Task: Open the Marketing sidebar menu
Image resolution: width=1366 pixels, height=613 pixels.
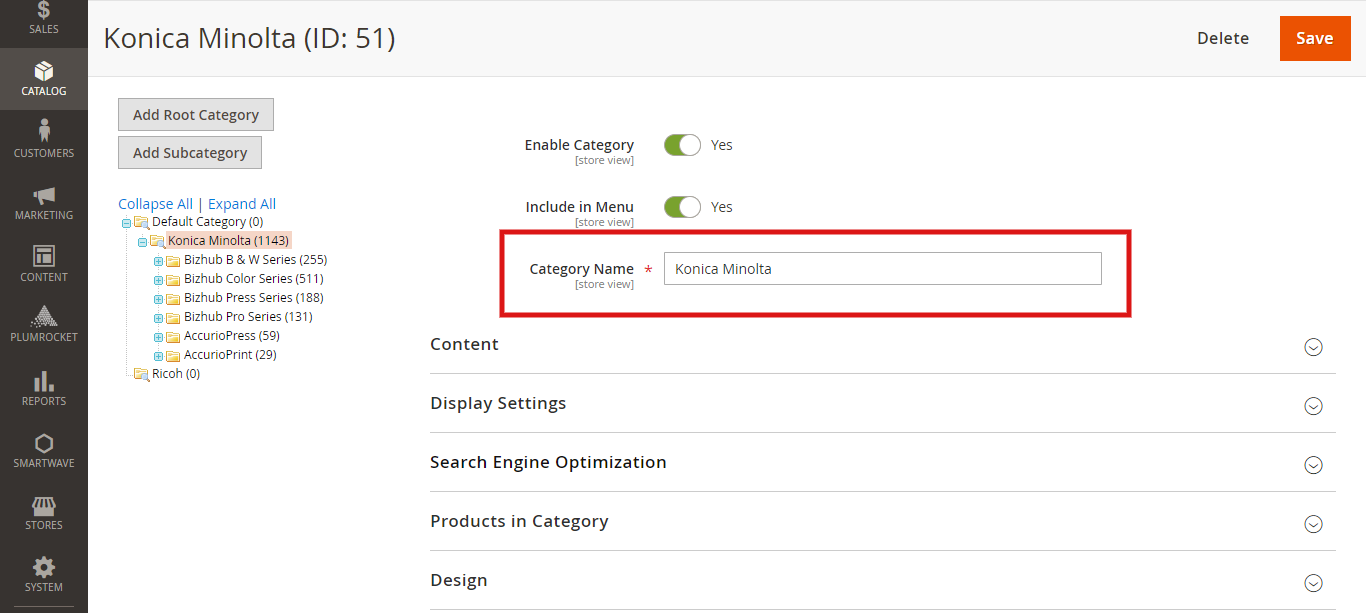Action: click(43, 203)
